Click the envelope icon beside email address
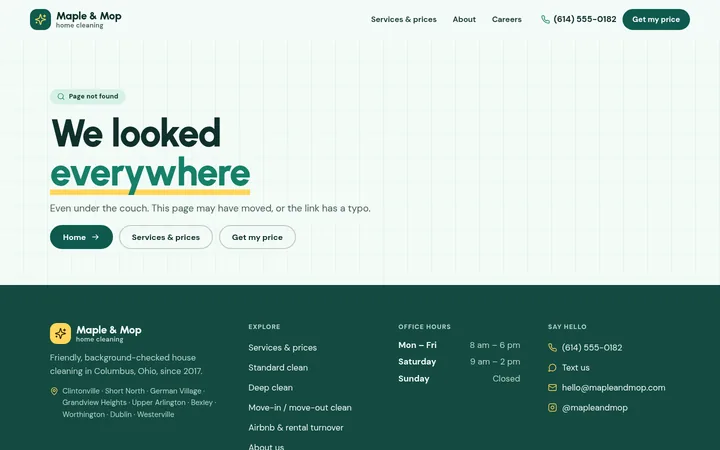Viewport: 720px width, 450px height. 552,388
